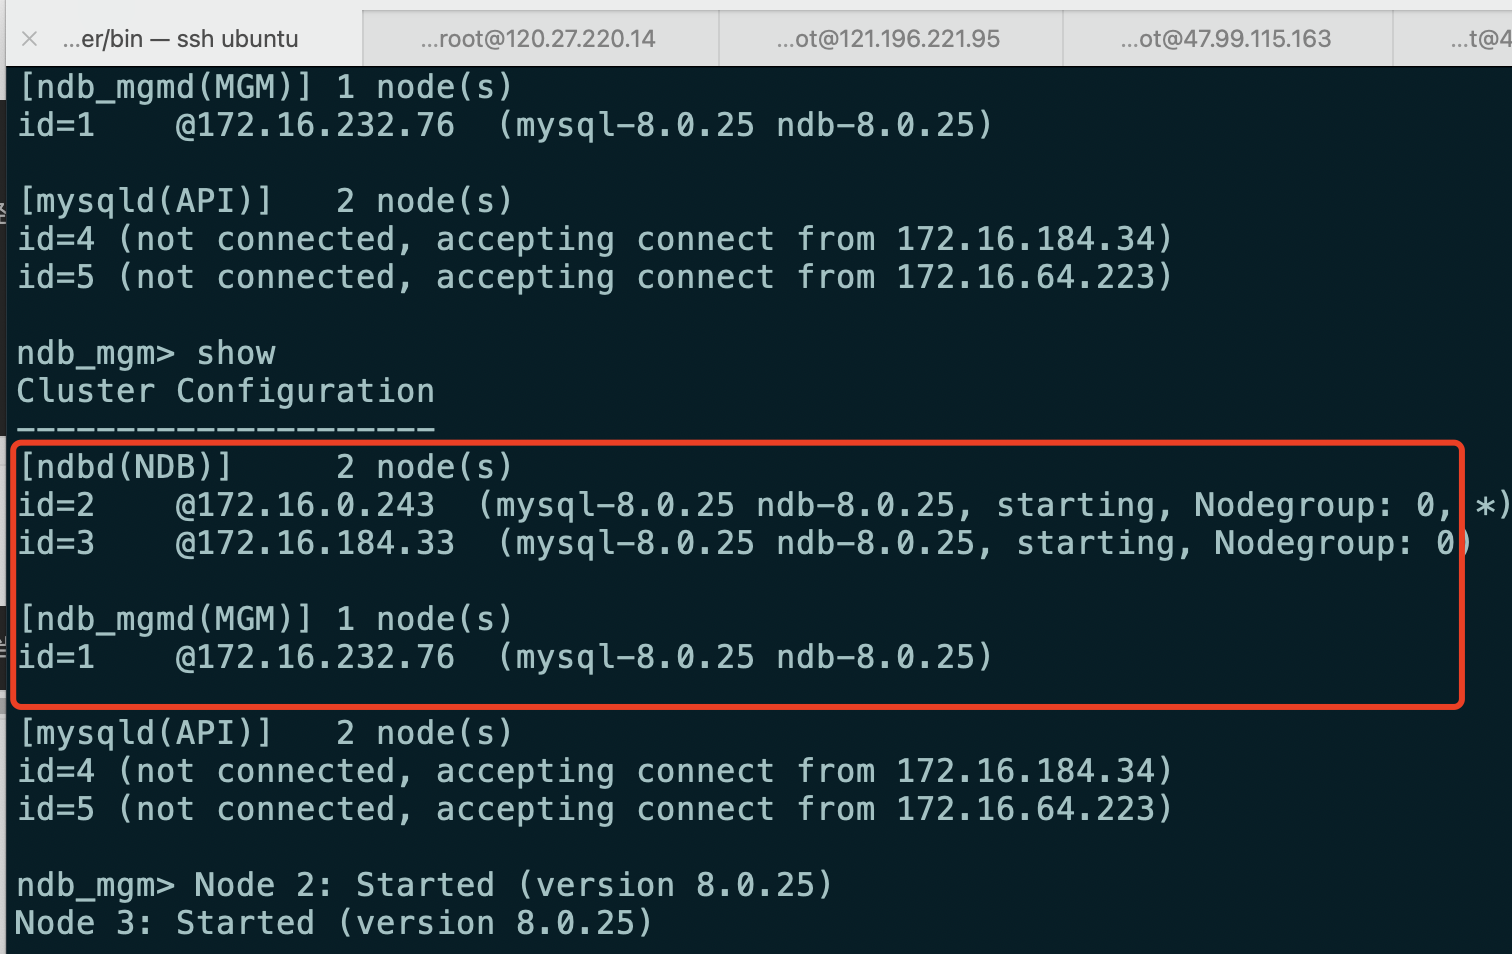Click the IP address 172.16.232.76 on id=1 line
1512x954 pixels.
click(316, 656)
